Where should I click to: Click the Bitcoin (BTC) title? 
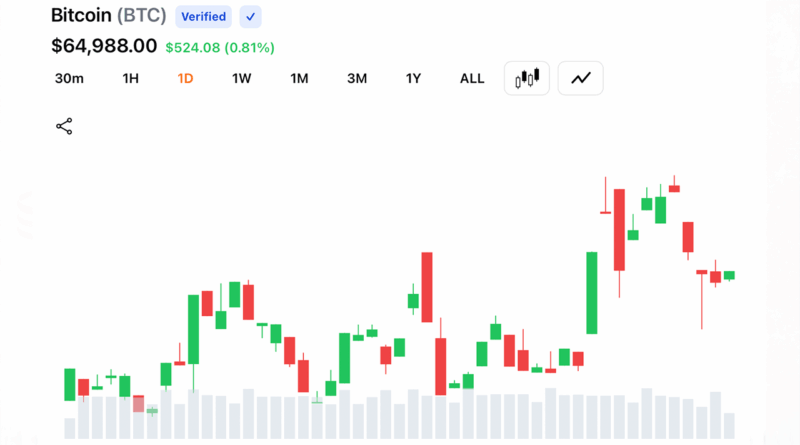coord(109,15)
